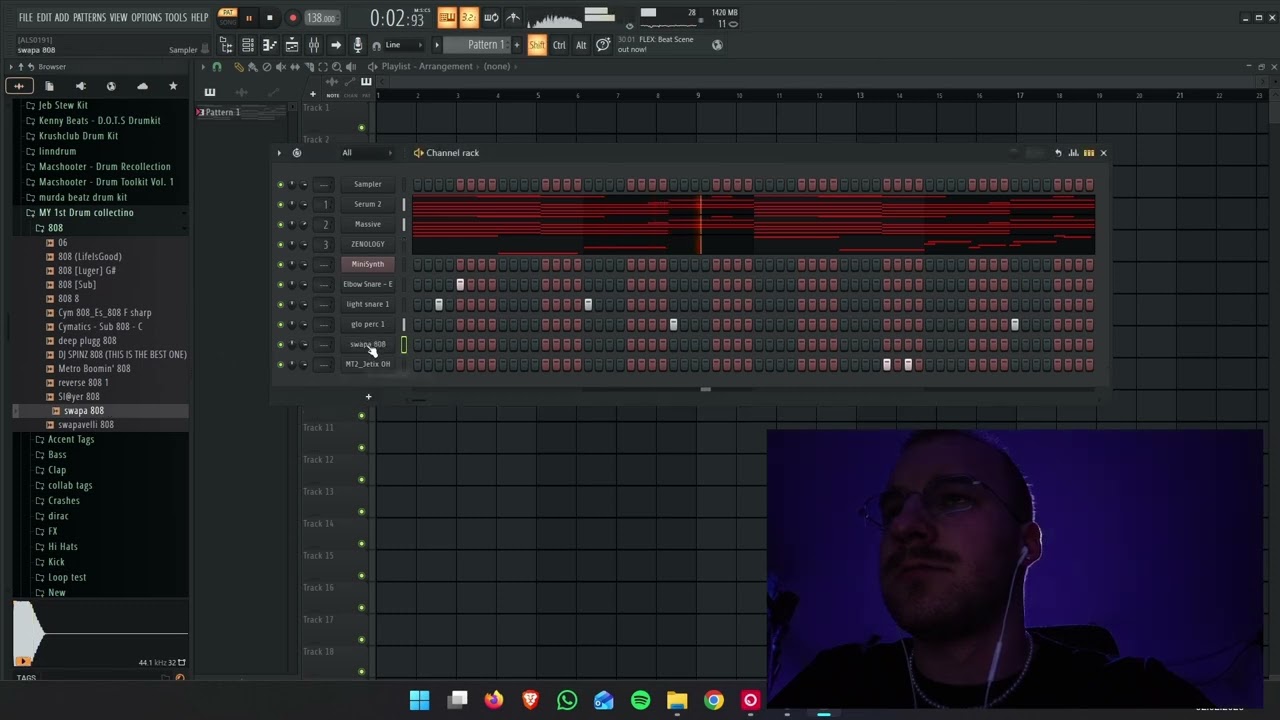Add a new pattern with the plus button
Viewport: 1280px width, 720px height.
[x=517, y=45]
